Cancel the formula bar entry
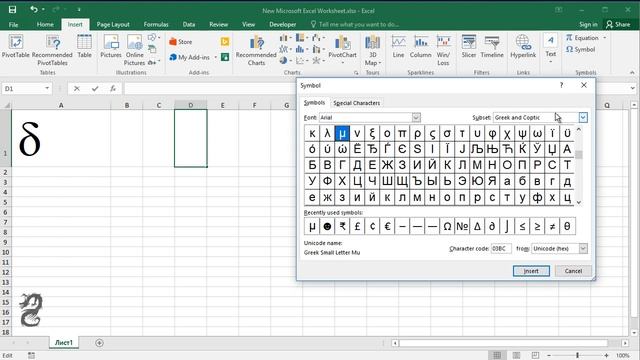 coord(77,88)
